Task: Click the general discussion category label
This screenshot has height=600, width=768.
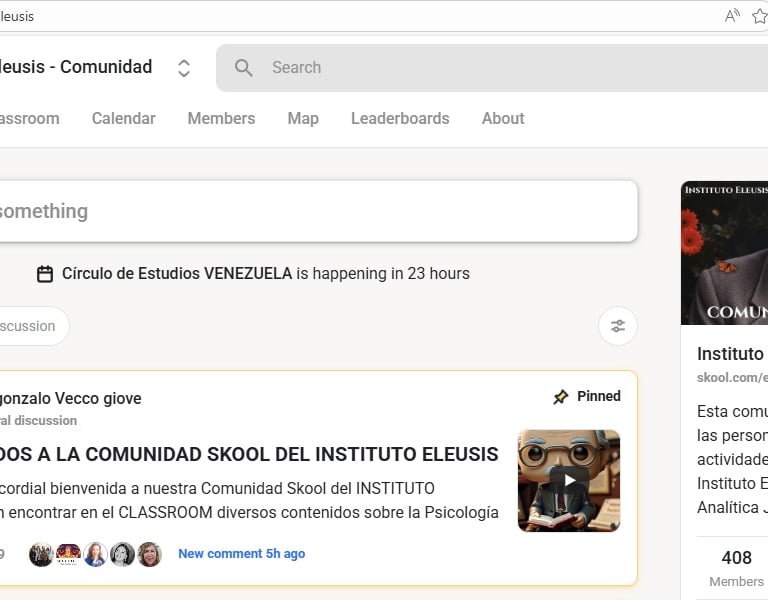Action: (x=38, y=421)
